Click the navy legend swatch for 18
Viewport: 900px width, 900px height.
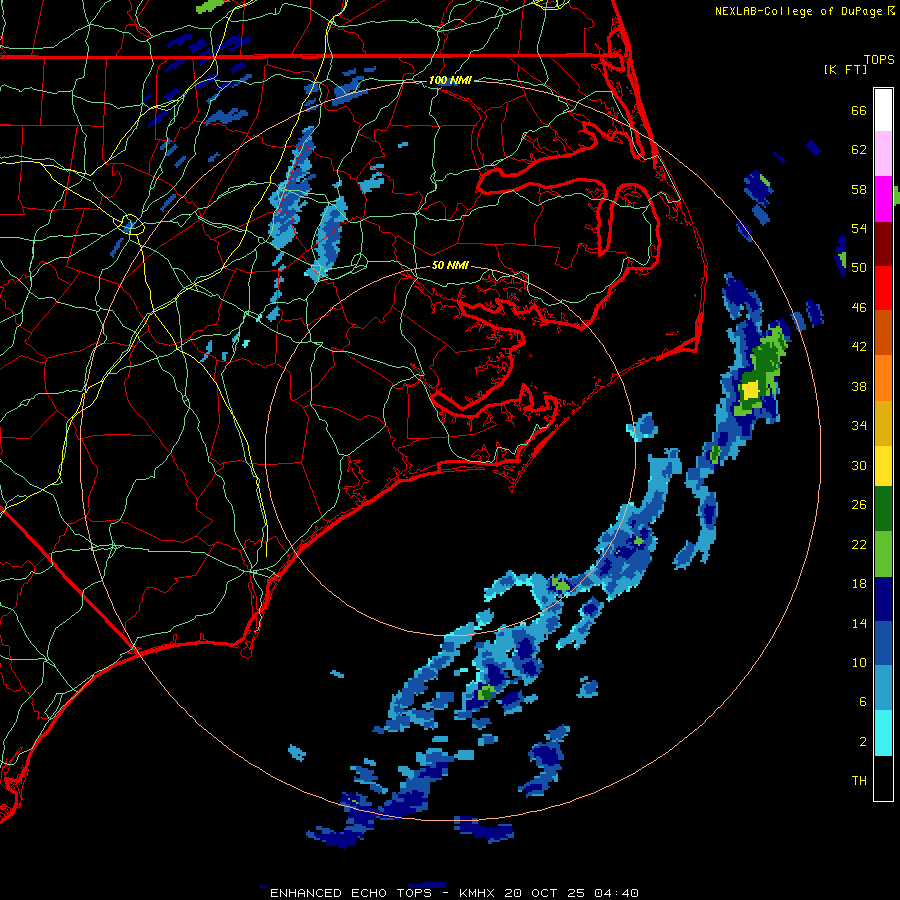[883, 599]
